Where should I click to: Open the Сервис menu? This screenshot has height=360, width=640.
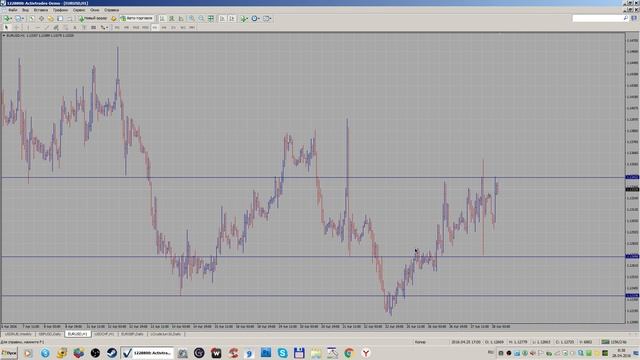[79, 10]
